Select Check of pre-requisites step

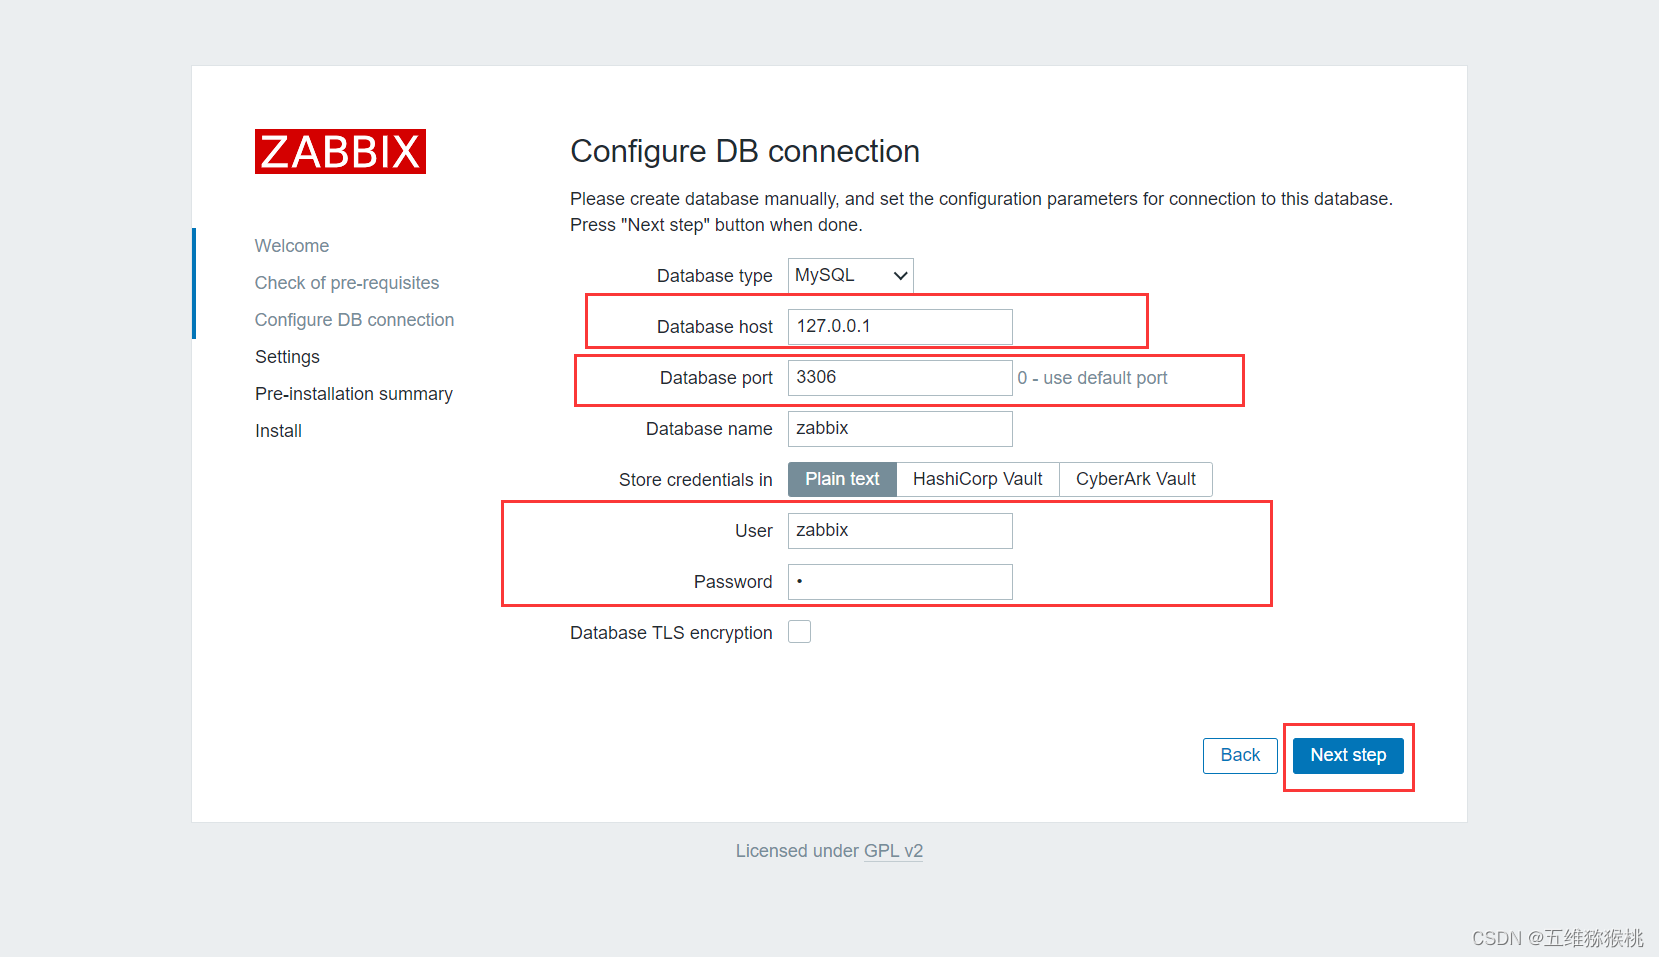click(x=347, y=283)
